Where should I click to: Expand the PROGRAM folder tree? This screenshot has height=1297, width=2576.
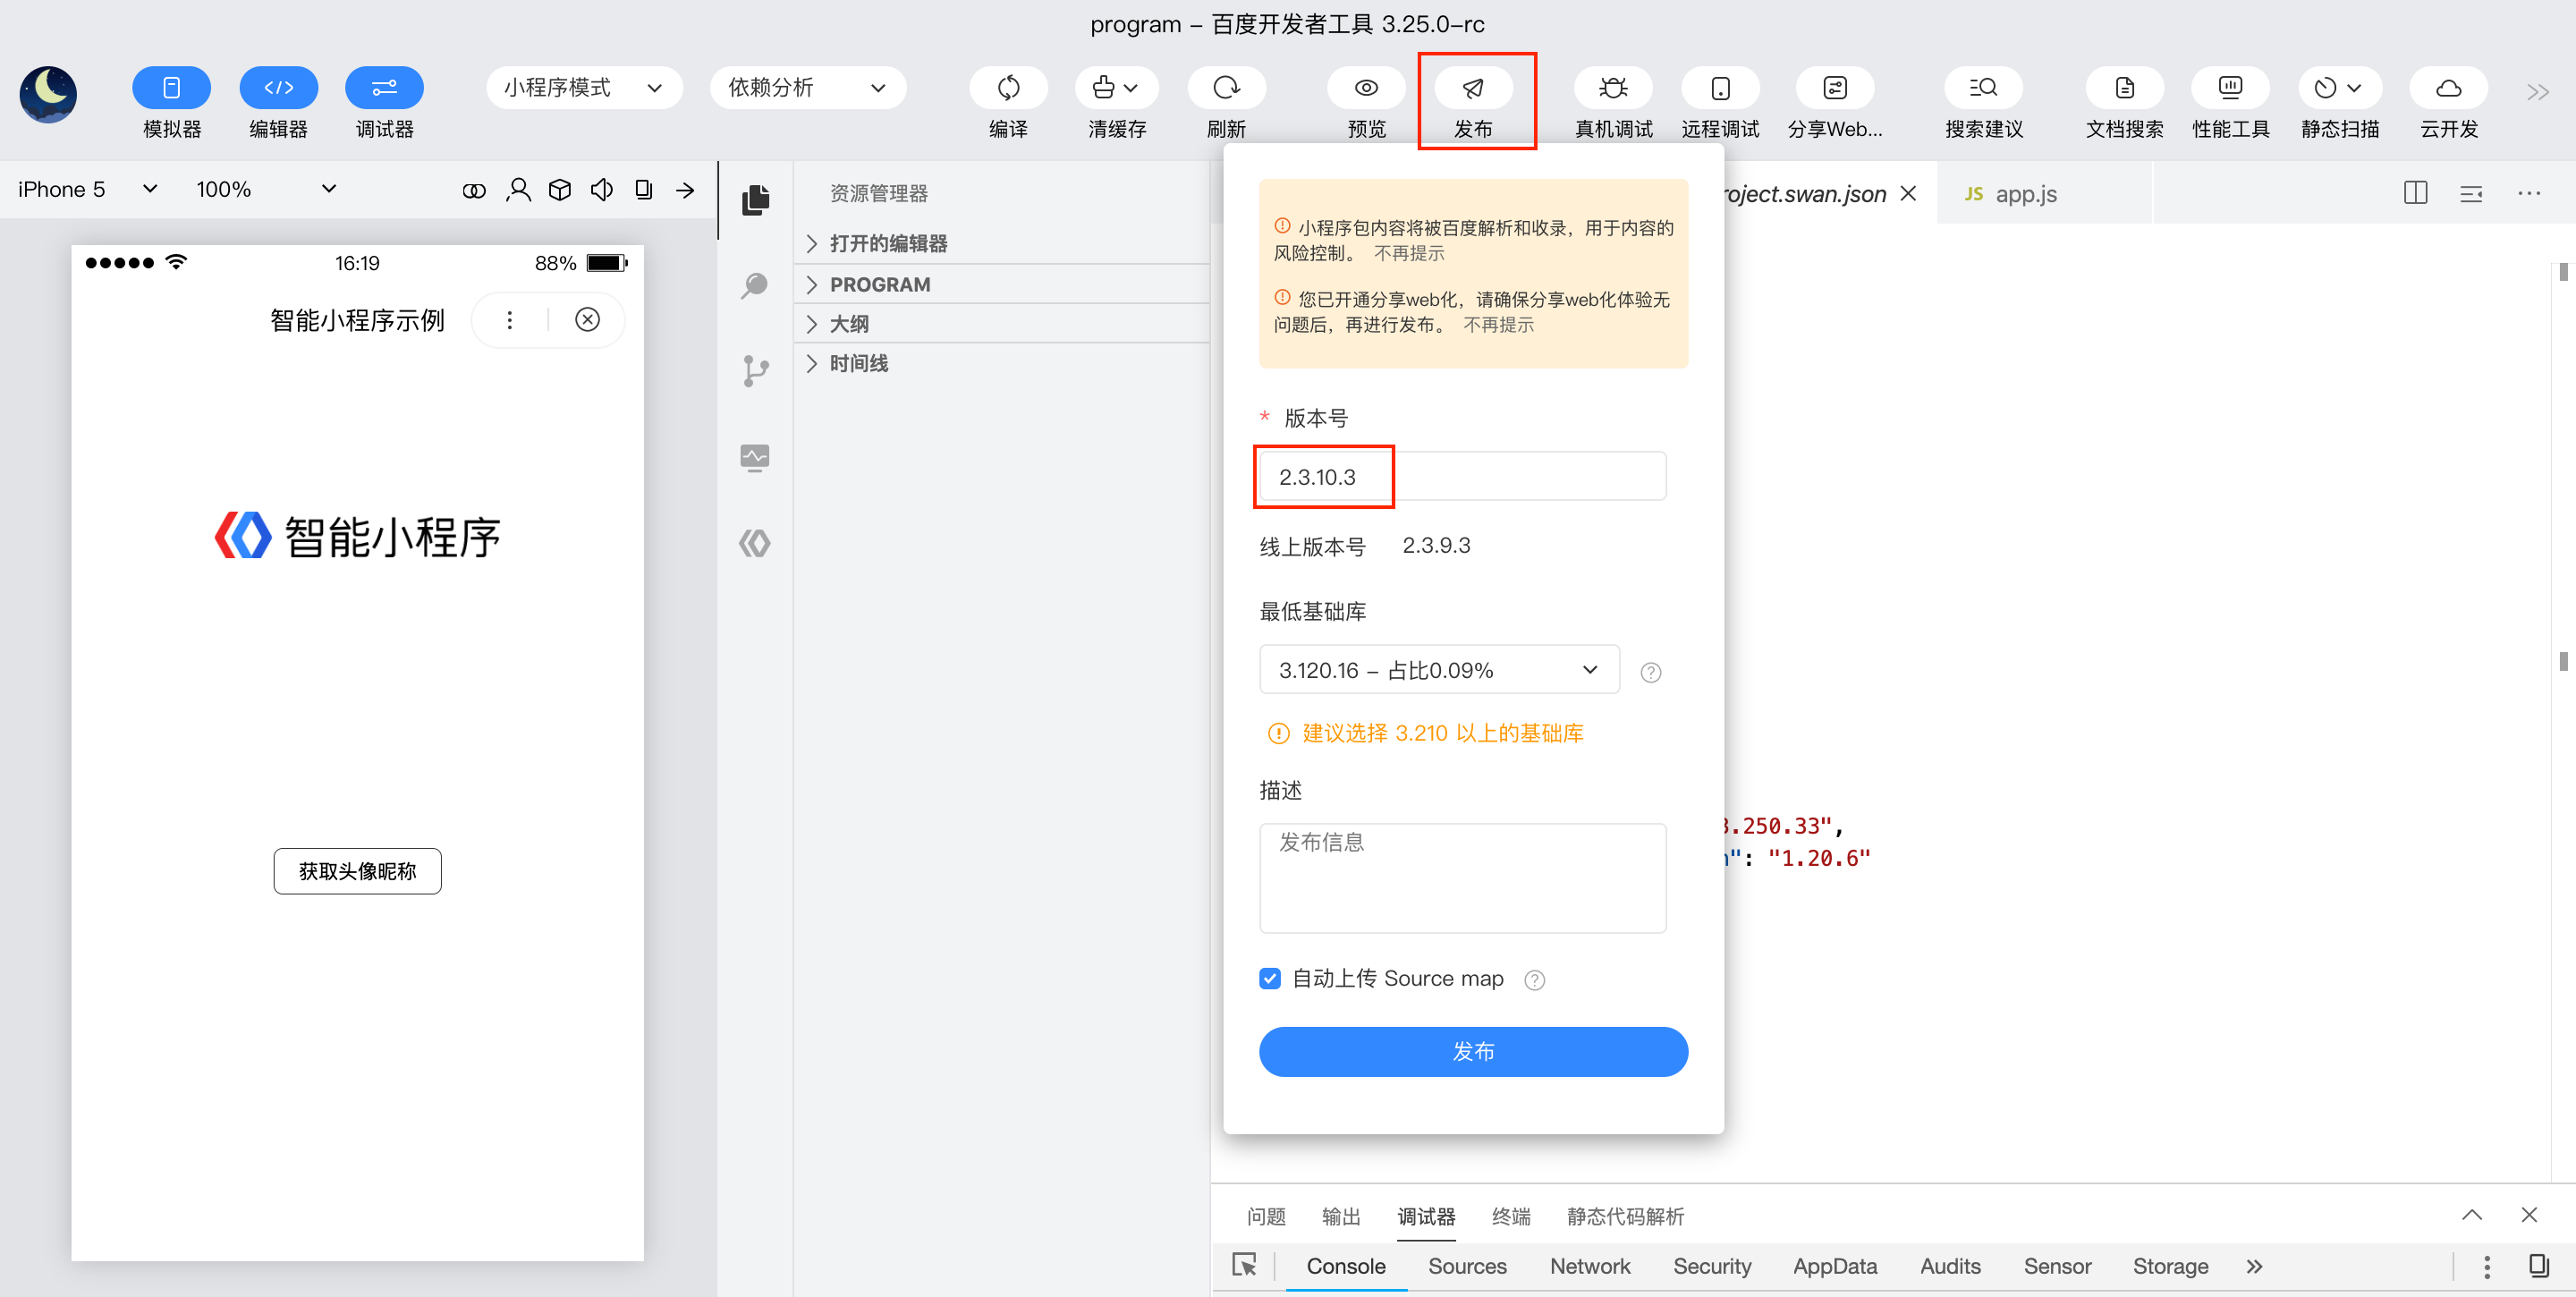click(x=880, y=284)
